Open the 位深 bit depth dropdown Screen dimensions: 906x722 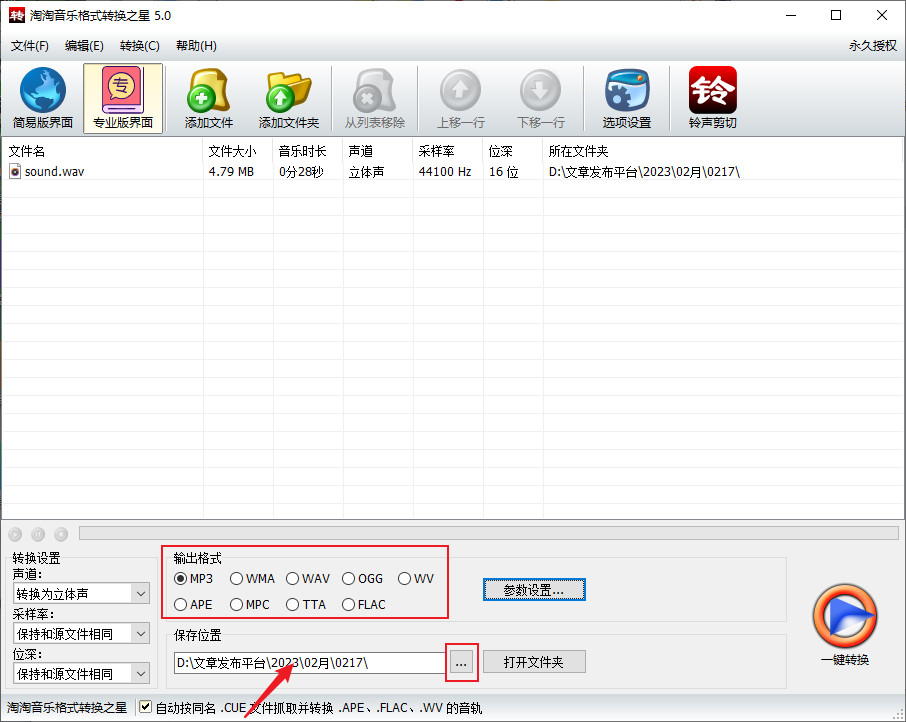[x=81, y=673]
